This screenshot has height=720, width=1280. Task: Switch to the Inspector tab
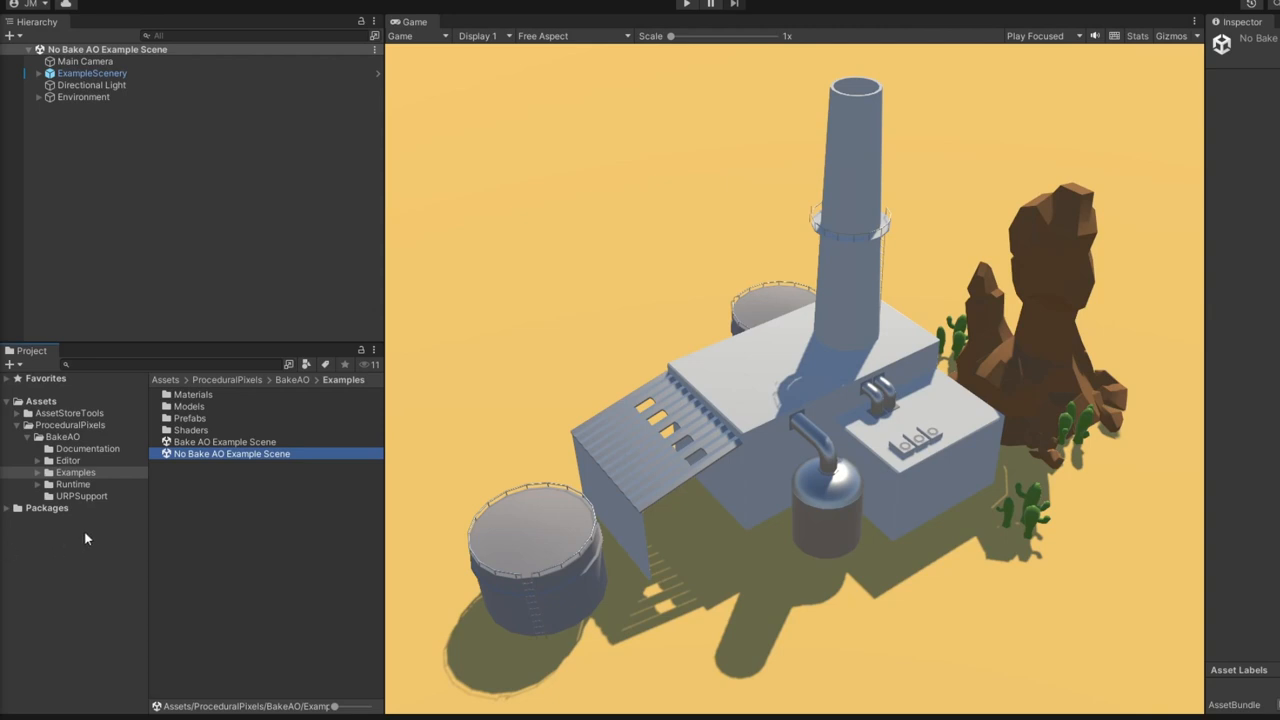tap(1241, 22)
